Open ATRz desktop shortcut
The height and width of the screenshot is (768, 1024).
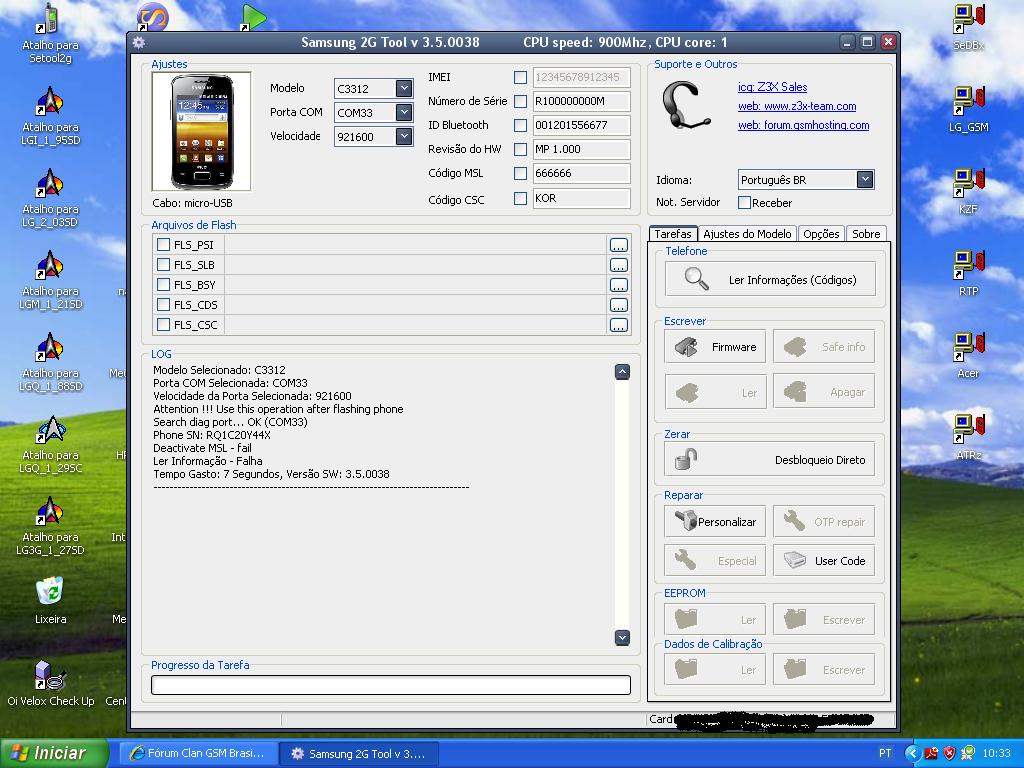click(x=968, y=438)
